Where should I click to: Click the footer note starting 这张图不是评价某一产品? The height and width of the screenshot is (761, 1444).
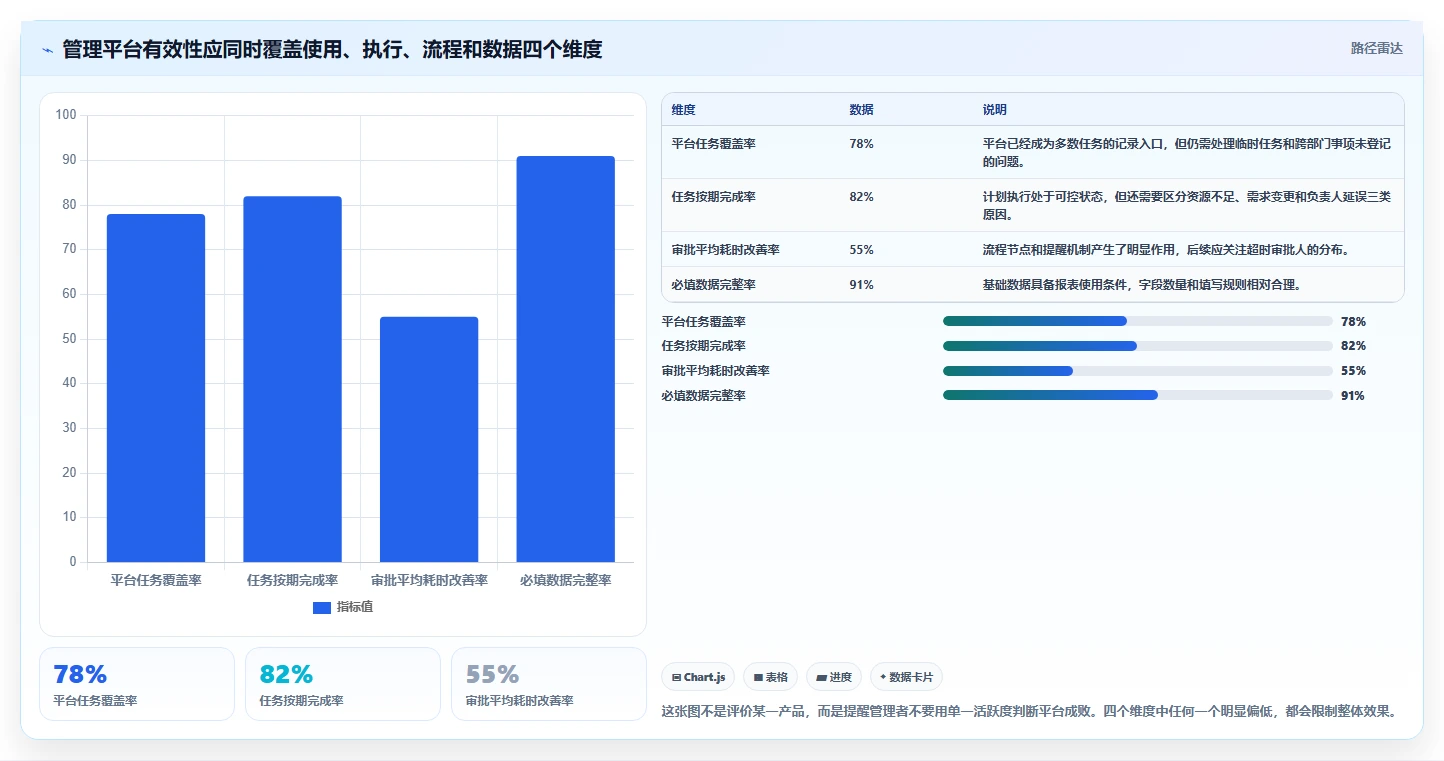click(x=1029, y=712)
